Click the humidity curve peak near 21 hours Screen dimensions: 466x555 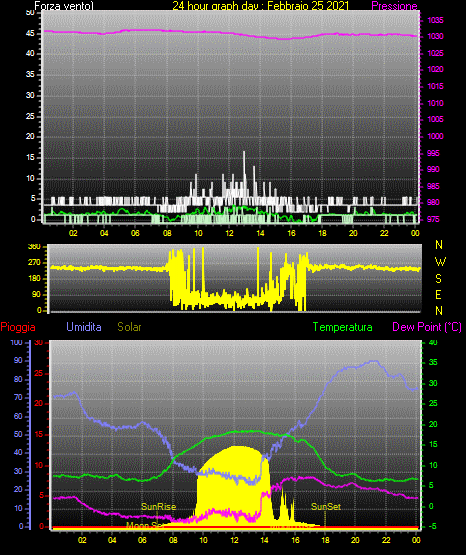point(374,361)
